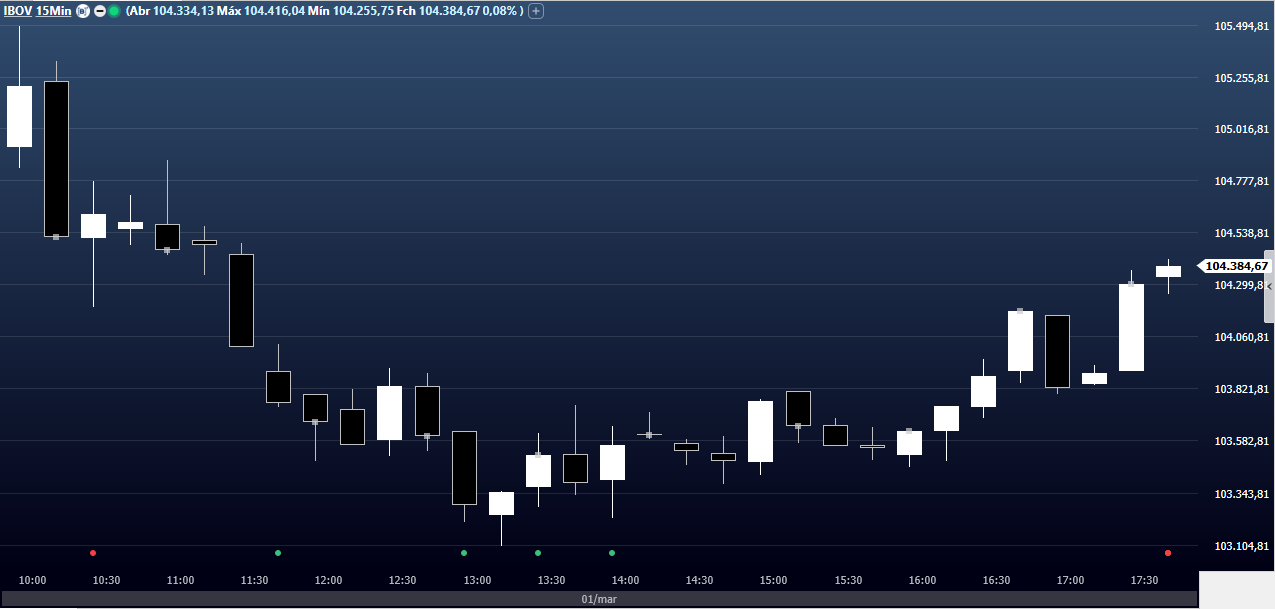Click the plus icon to add indicator
This screenshot has width=1275, height=609.
click(536, 11)
